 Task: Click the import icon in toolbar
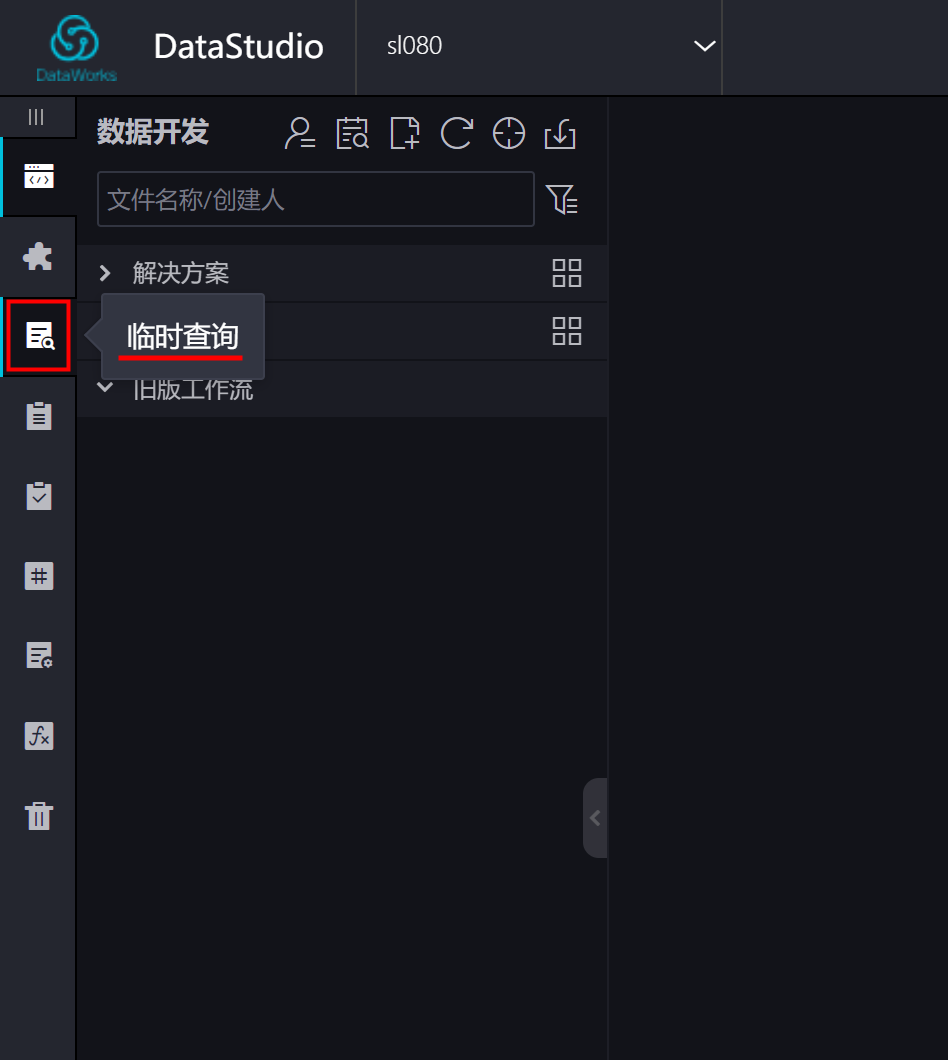pyautogui.click(x=560, y=133)
